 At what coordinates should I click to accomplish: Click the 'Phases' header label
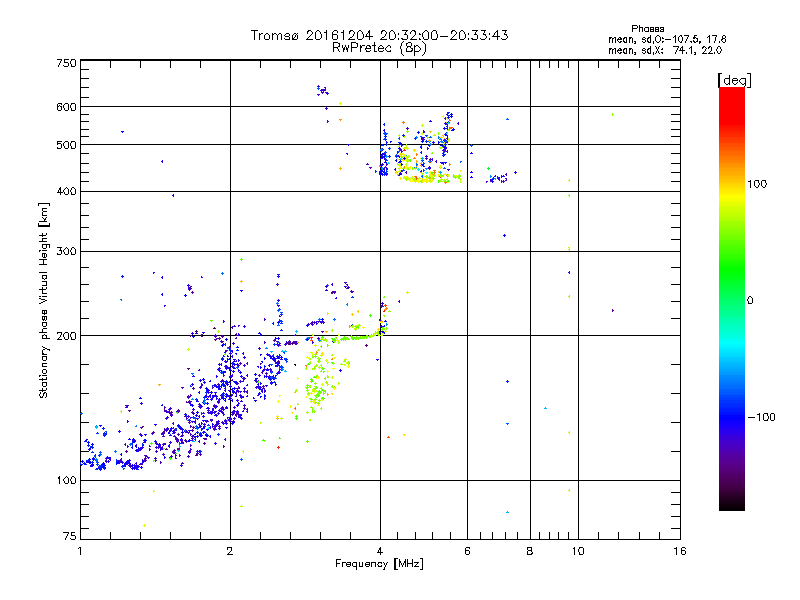click(647, 29)
